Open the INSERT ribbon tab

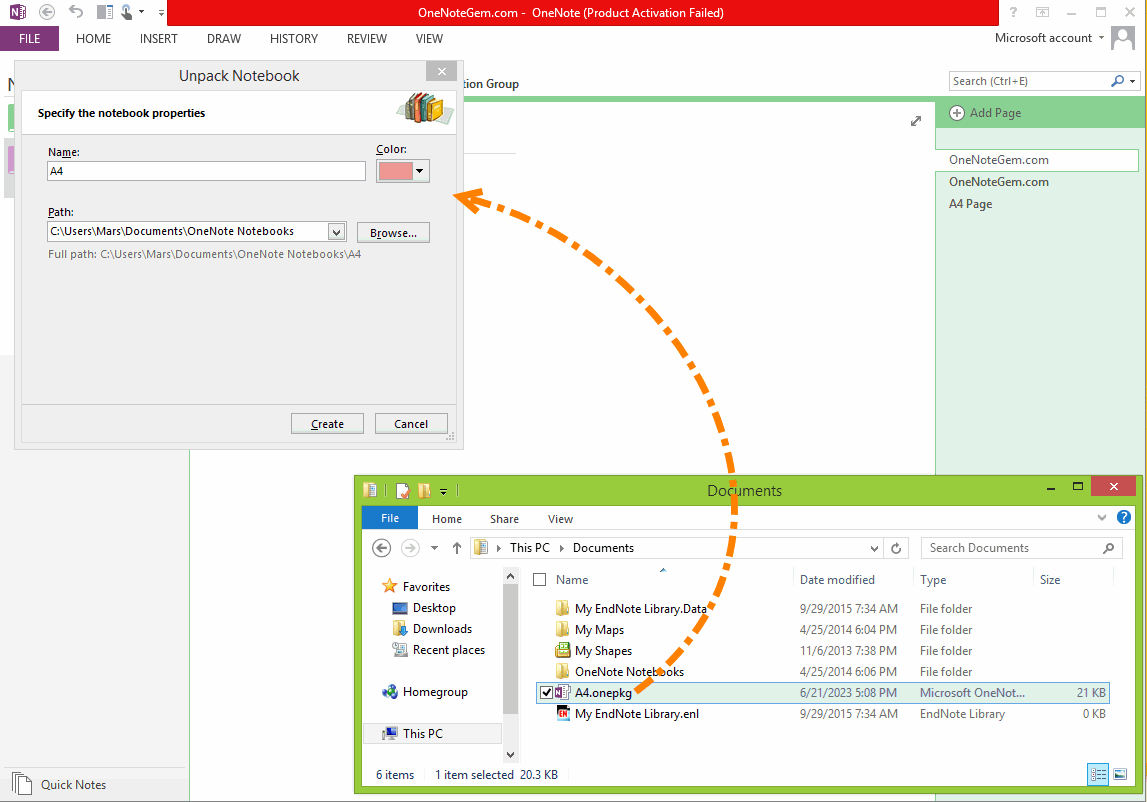pyautogui.click(x=159, y=39)
